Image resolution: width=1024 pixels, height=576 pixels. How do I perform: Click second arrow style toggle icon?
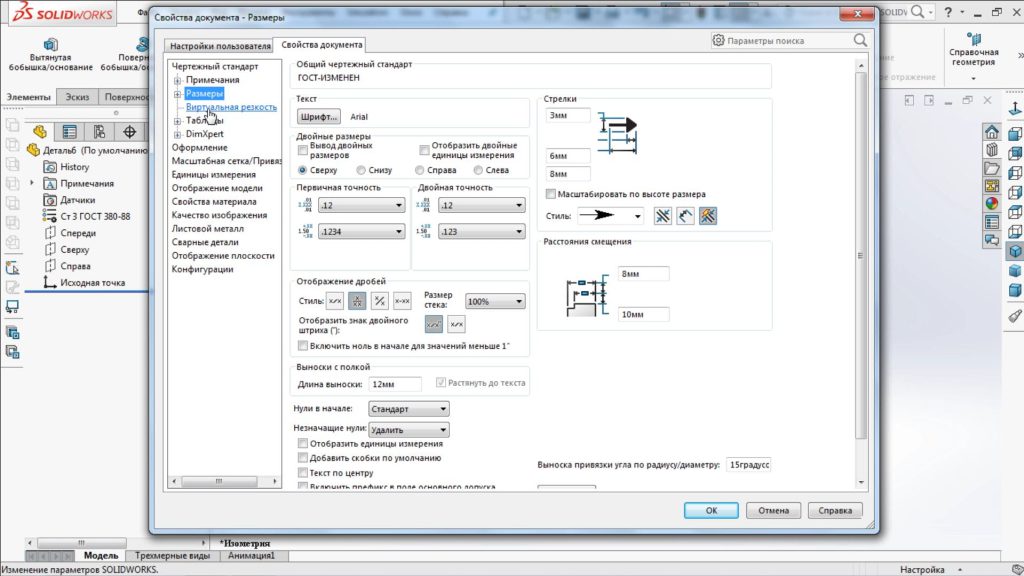tap(685, 216)
